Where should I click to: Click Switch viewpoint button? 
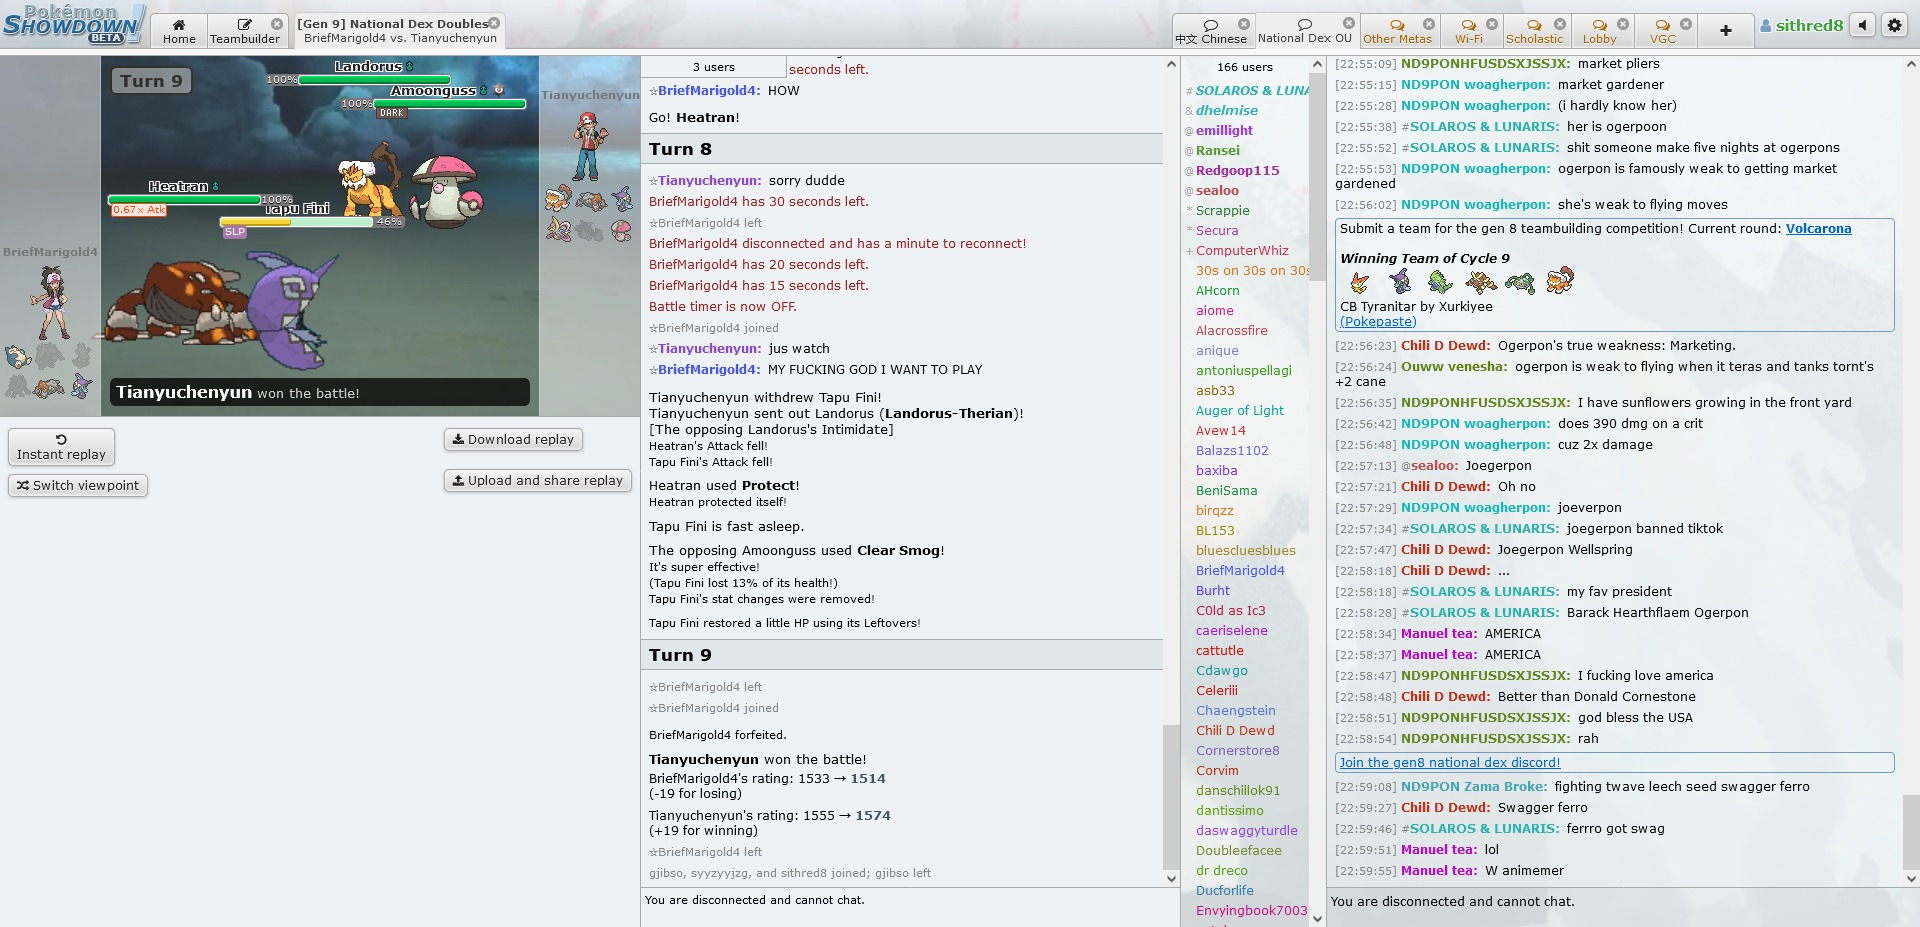(x=78, y=486)
